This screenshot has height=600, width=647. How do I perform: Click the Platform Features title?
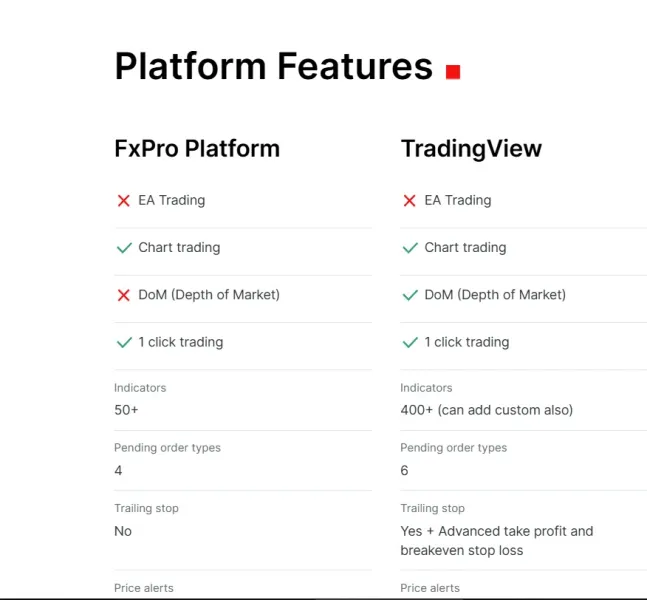(274, 66)
